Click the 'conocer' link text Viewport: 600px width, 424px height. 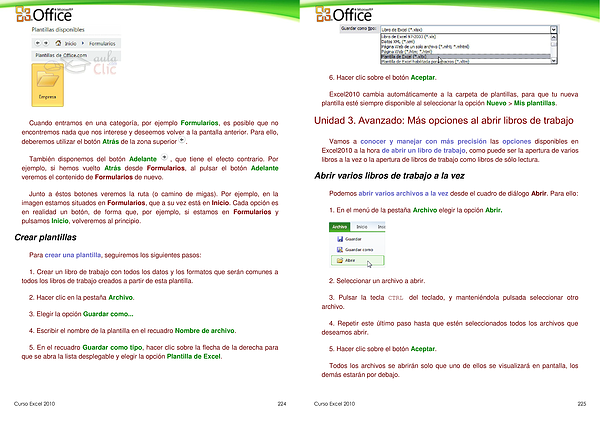(373, 141)
